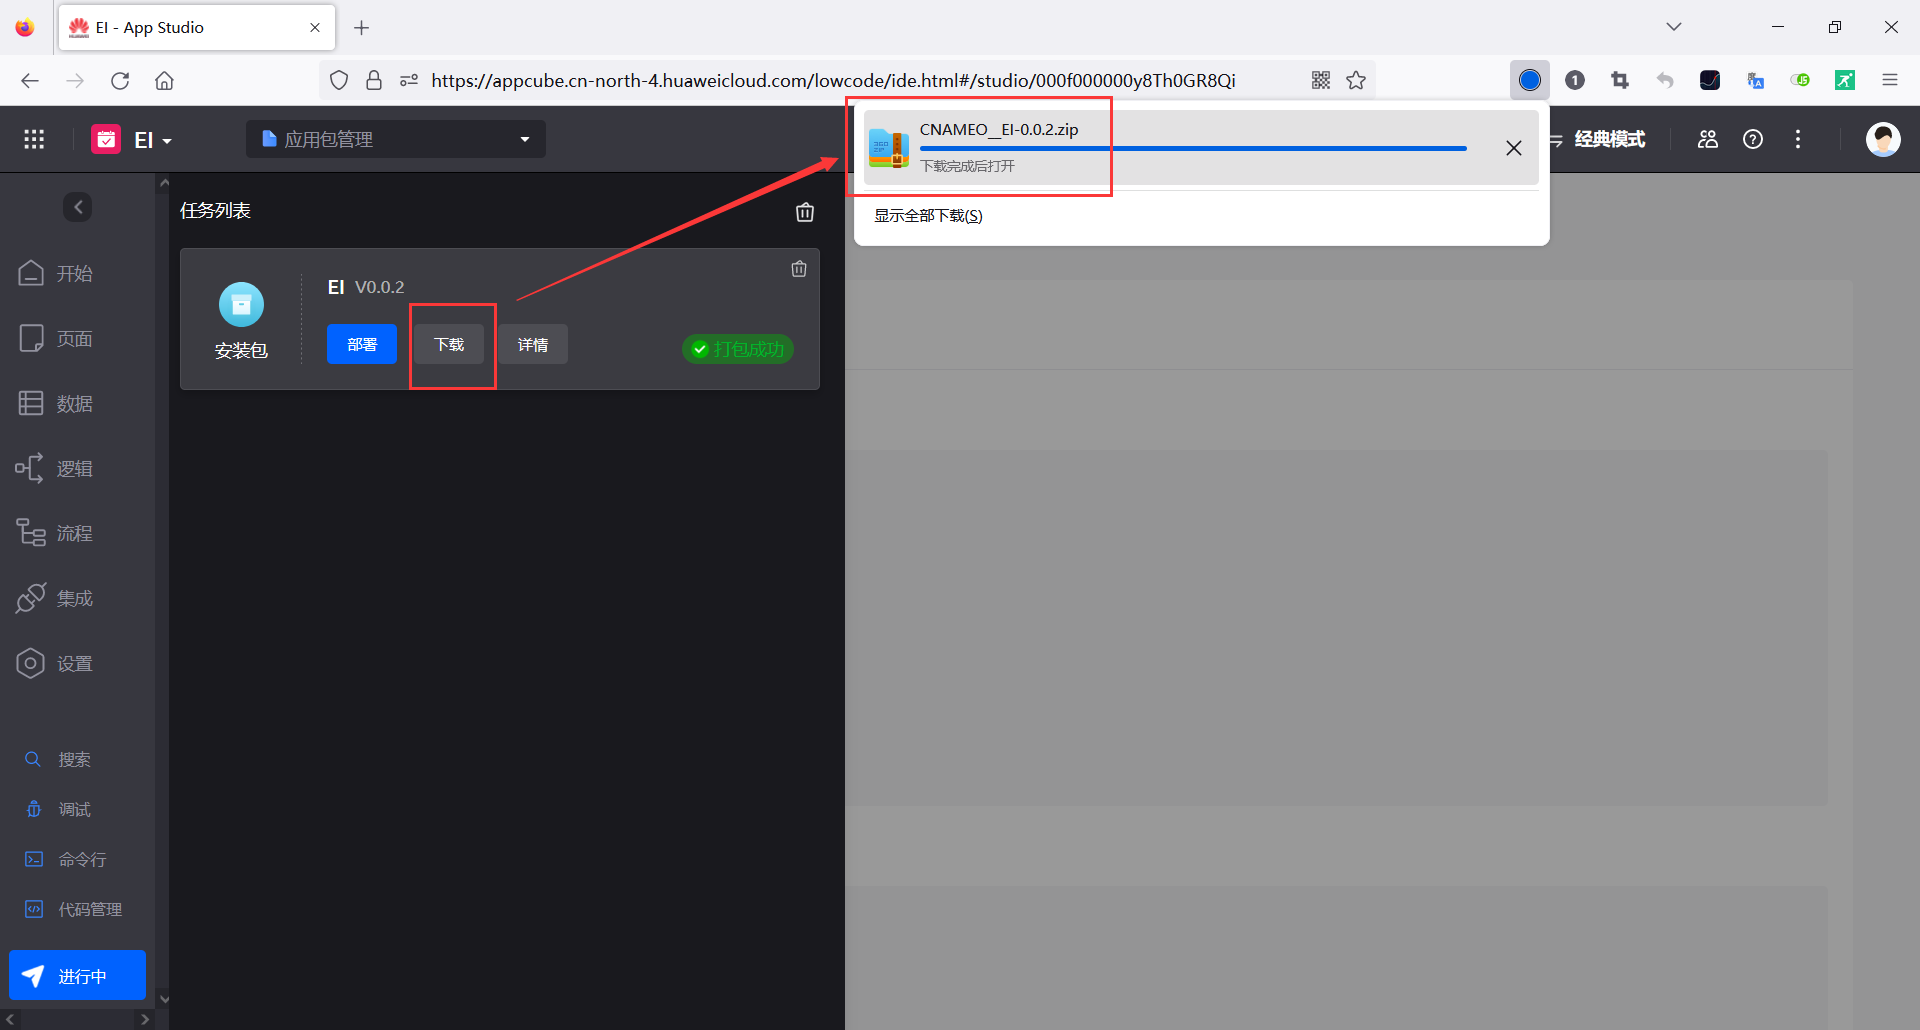
Task: Click the padlock site security icon
Action: [x=374, y=80]
